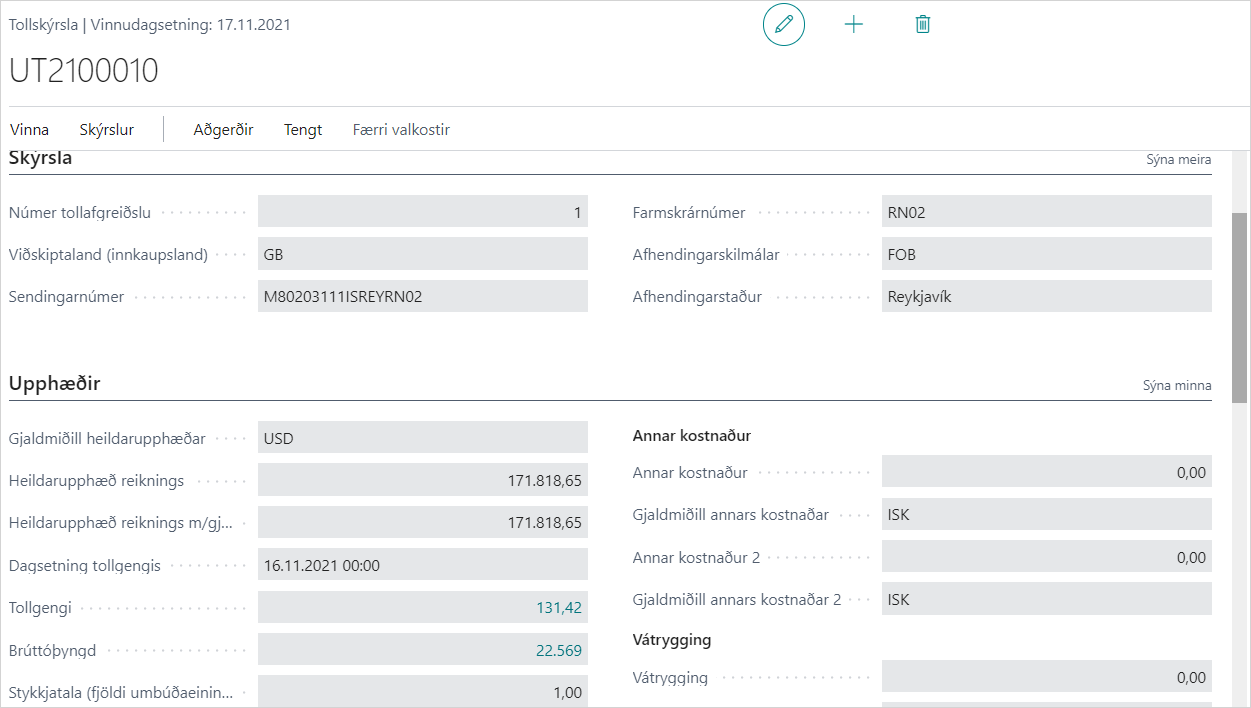This screenshot has width=1251, height=708.
Task: Click the trash can delete icon
Action: click(922, 25)
